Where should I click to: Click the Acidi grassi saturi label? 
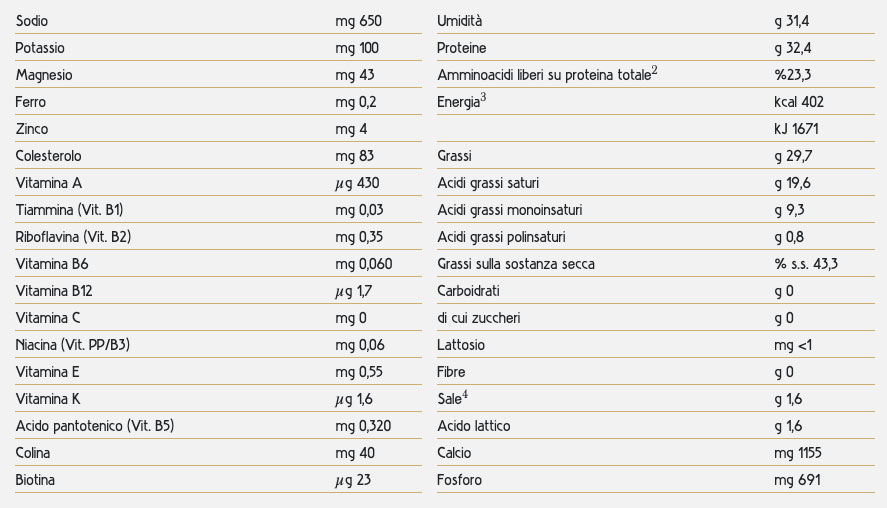tap(488, 183)
